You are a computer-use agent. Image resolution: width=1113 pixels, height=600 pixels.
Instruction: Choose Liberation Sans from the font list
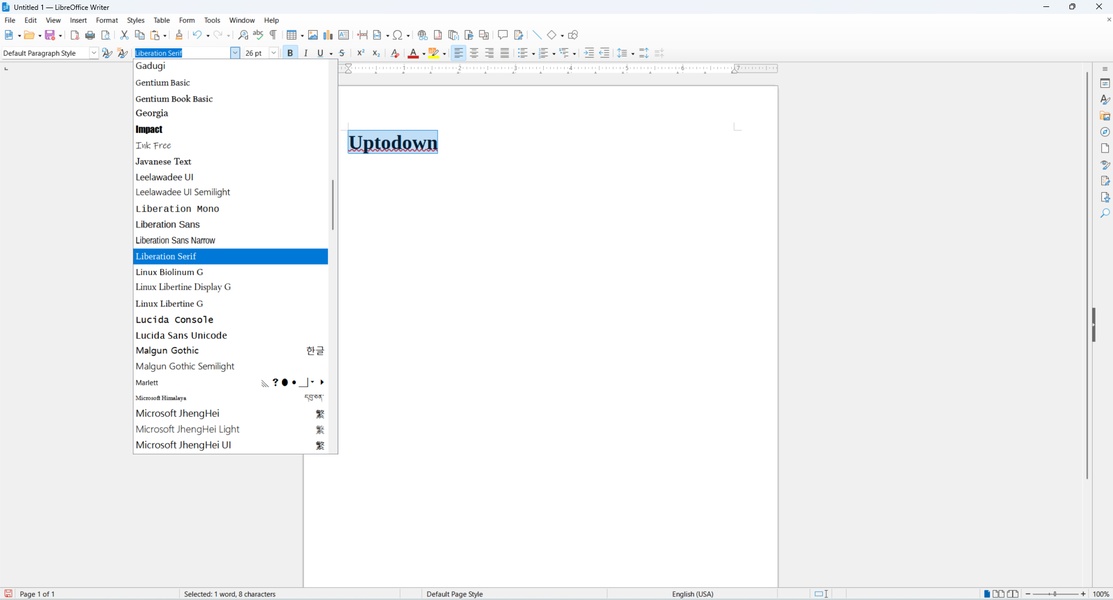pos(230,224)
